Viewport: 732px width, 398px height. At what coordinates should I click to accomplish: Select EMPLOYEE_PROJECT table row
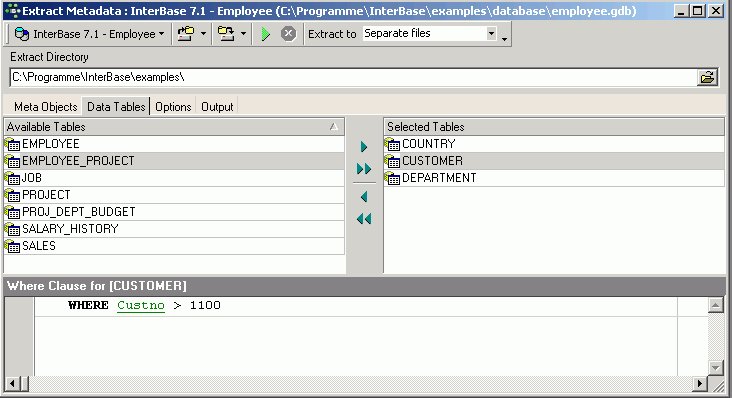click(x=174, y=161)
